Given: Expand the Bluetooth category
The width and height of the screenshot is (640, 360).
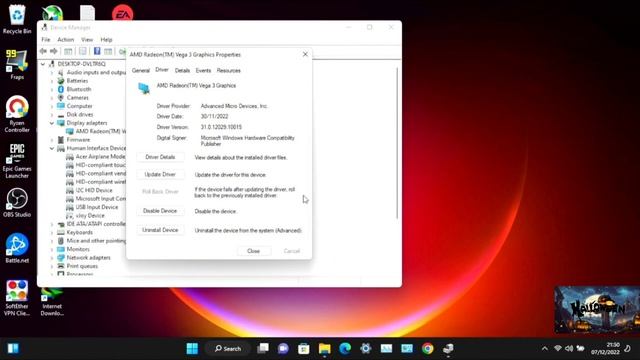Looking at the screenshot, I should [52, 89].
